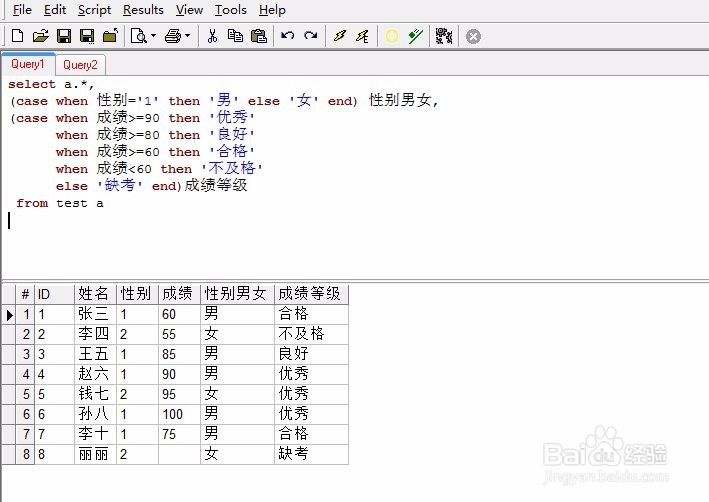Image resolution: width=709 pixels, height=502 pixels.
Task: Select row number 2 in results grid
Action: (x=25, y=334)
